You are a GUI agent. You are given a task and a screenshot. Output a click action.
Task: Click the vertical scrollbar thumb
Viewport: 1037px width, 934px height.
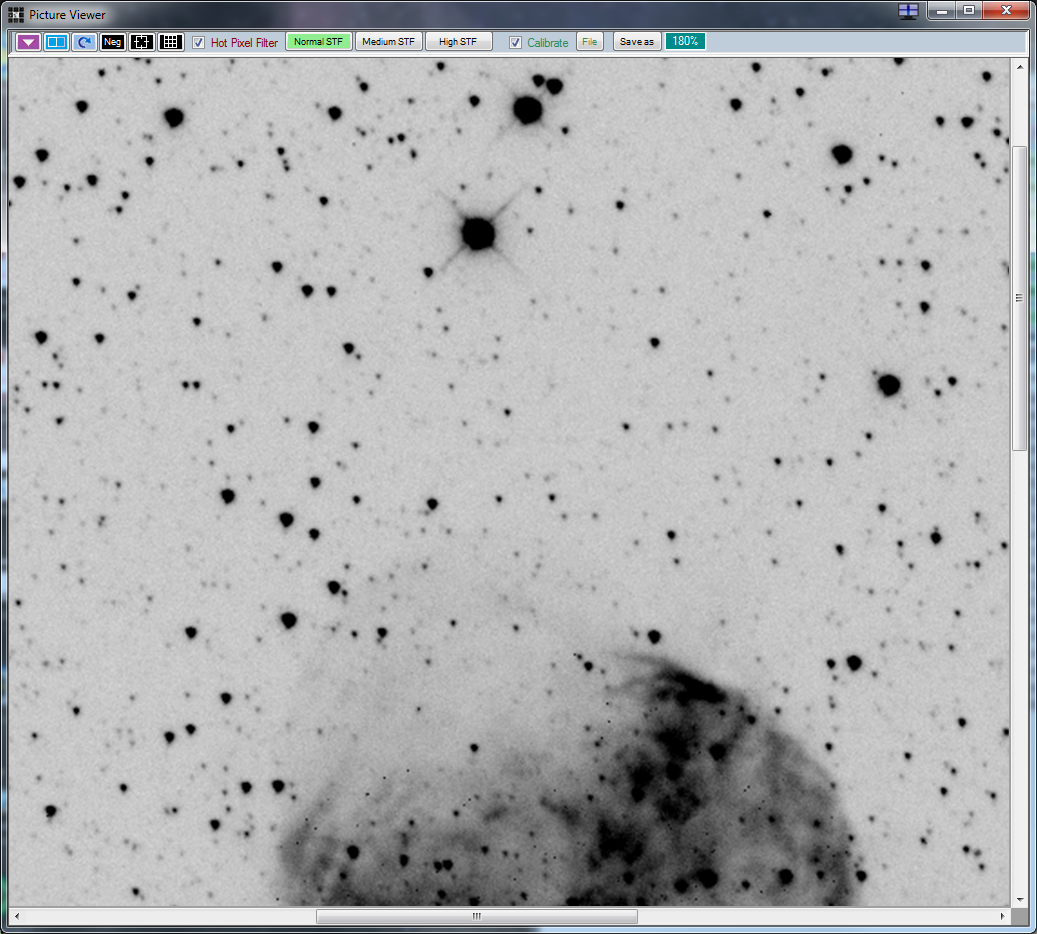coord(1019,298)
